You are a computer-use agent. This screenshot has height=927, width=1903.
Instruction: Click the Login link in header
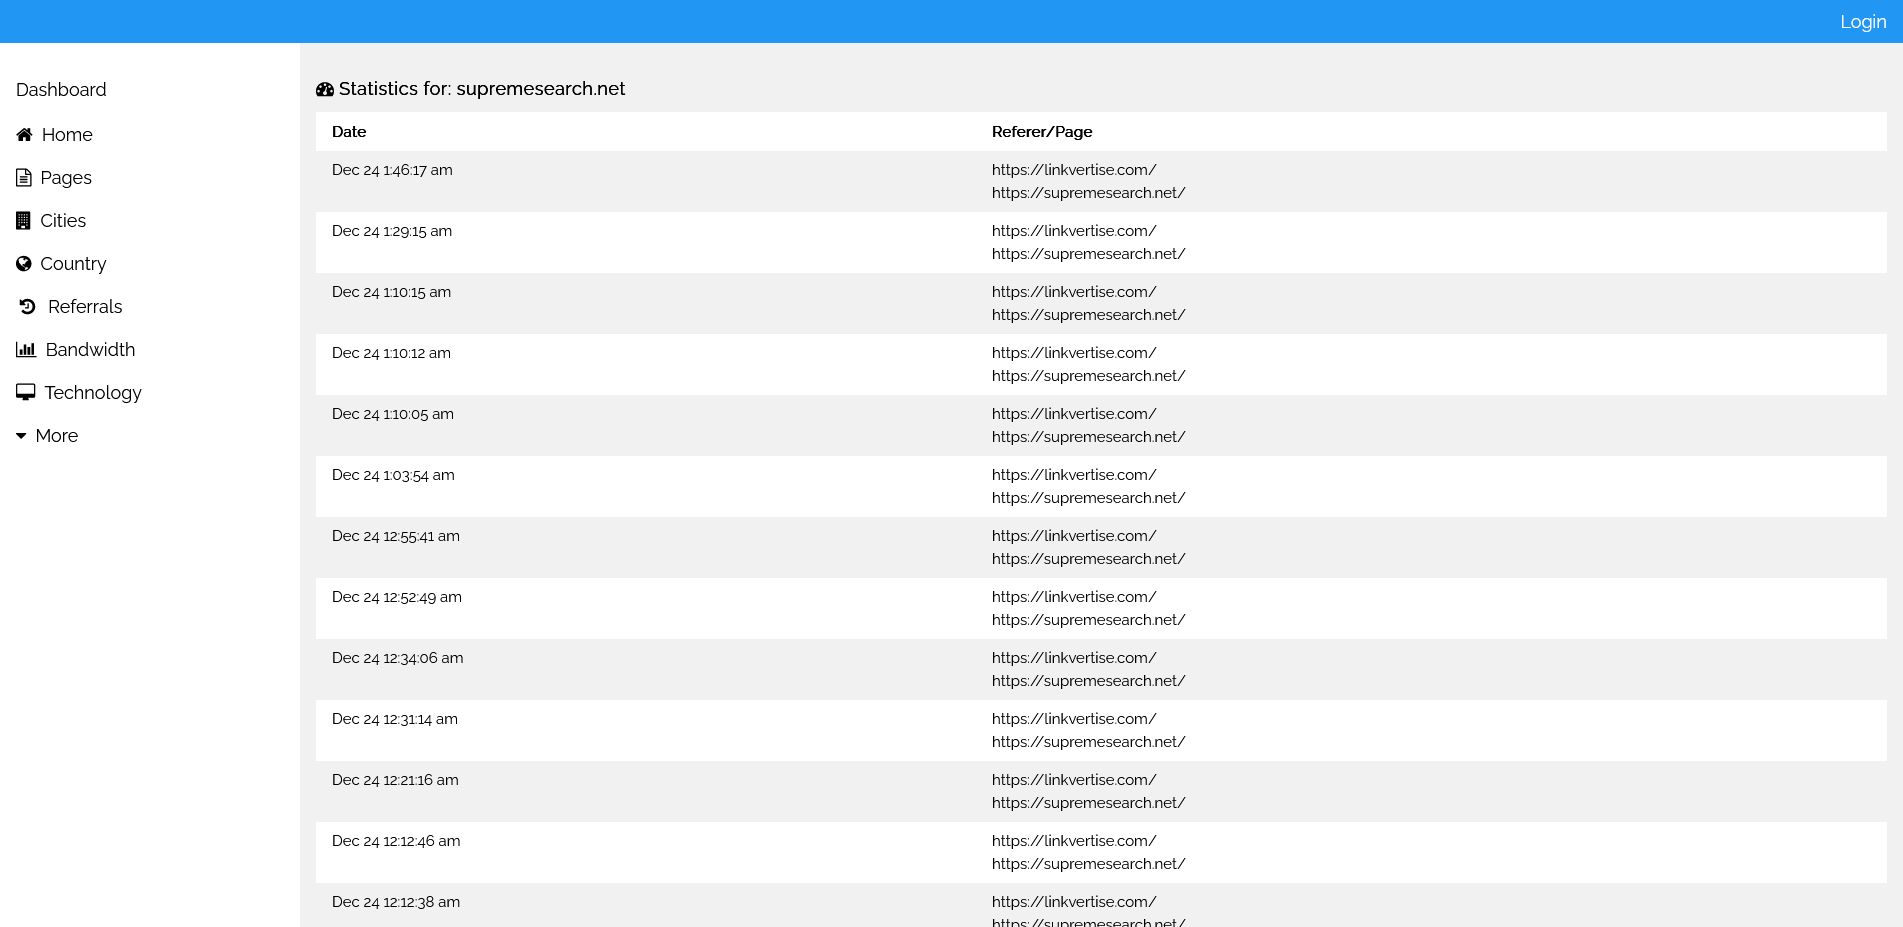point(1862,22)
